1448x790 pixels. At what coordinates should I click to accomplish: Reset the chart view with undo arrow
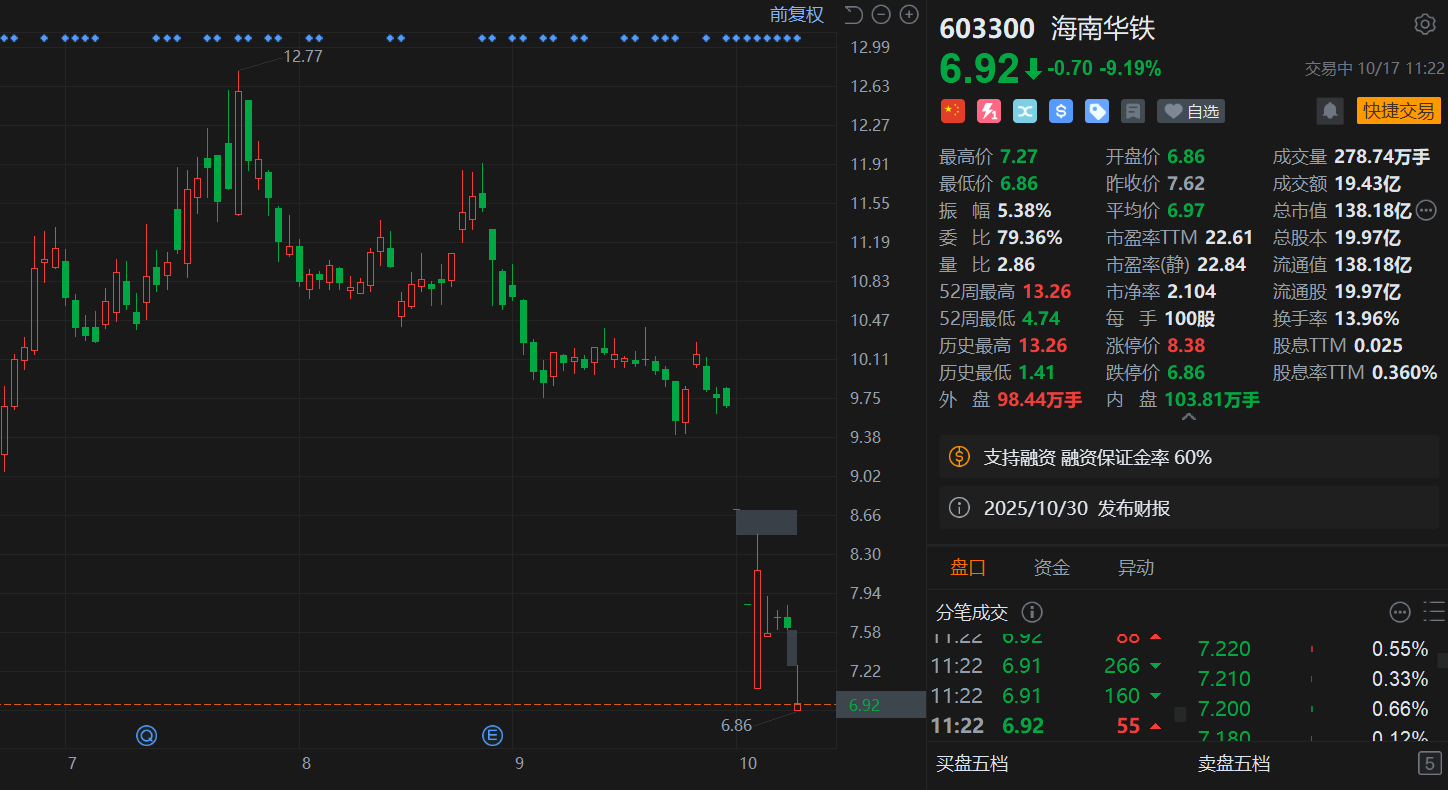pyautogui.click(x=853, y=14)
